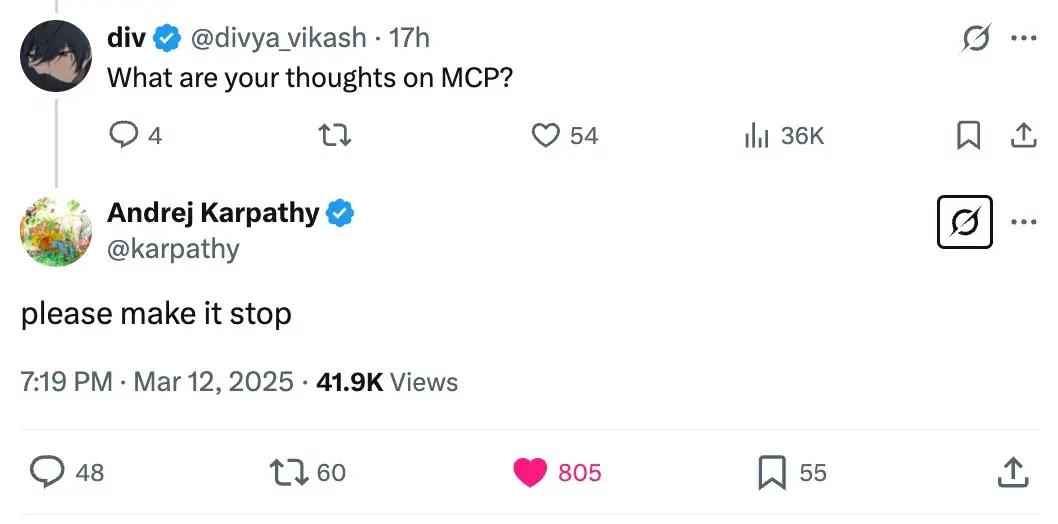This screenshot has width=1058, height=524.
Task: Bookmark div's MCP tweet
Action: [967, 135]
